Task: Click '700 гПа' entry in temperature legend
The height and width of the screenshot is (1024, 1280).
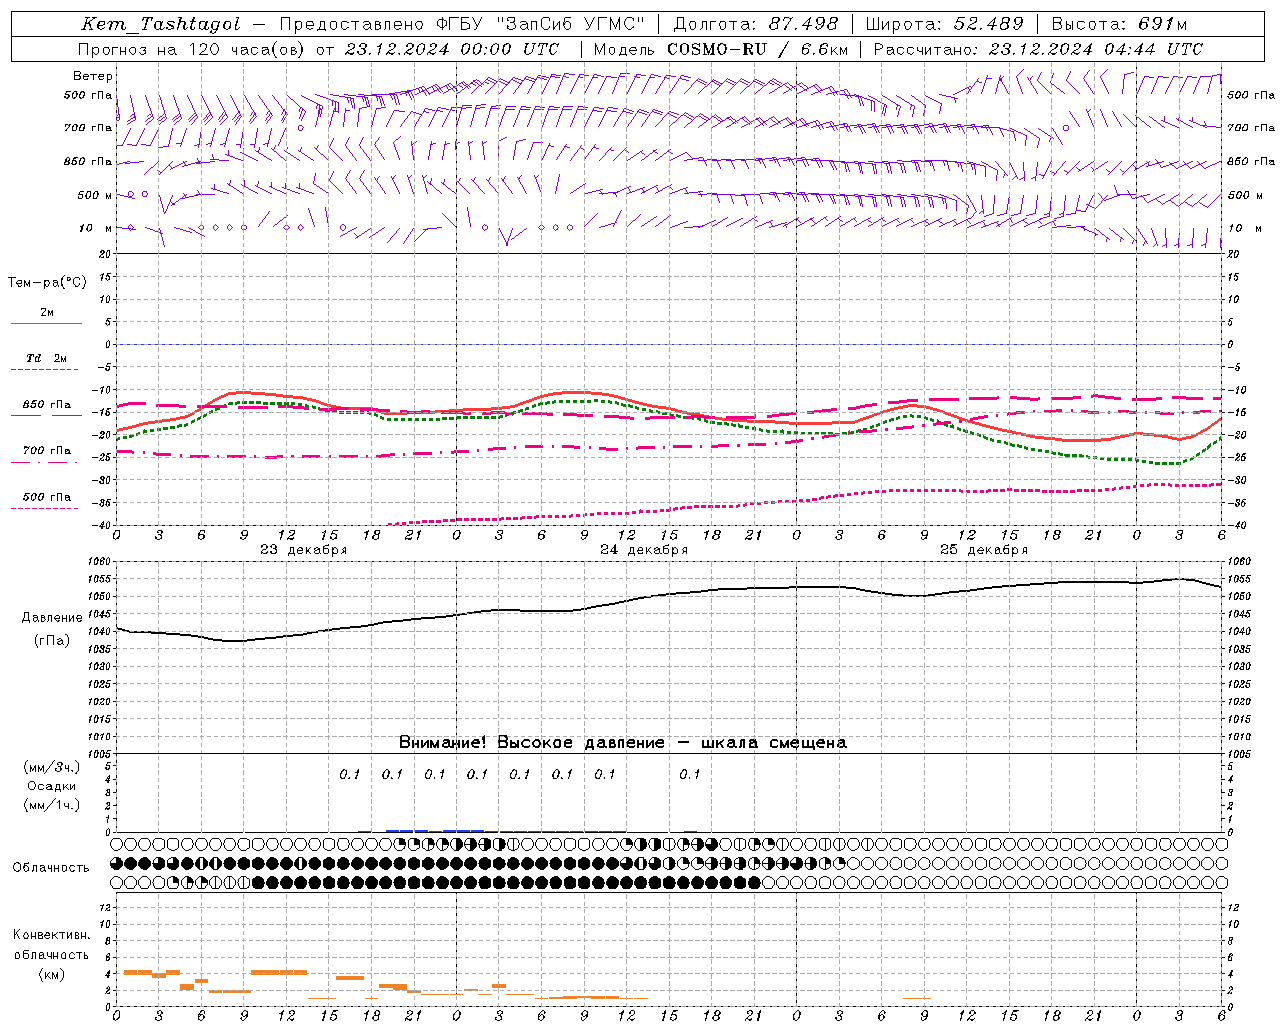Action: 47,451
